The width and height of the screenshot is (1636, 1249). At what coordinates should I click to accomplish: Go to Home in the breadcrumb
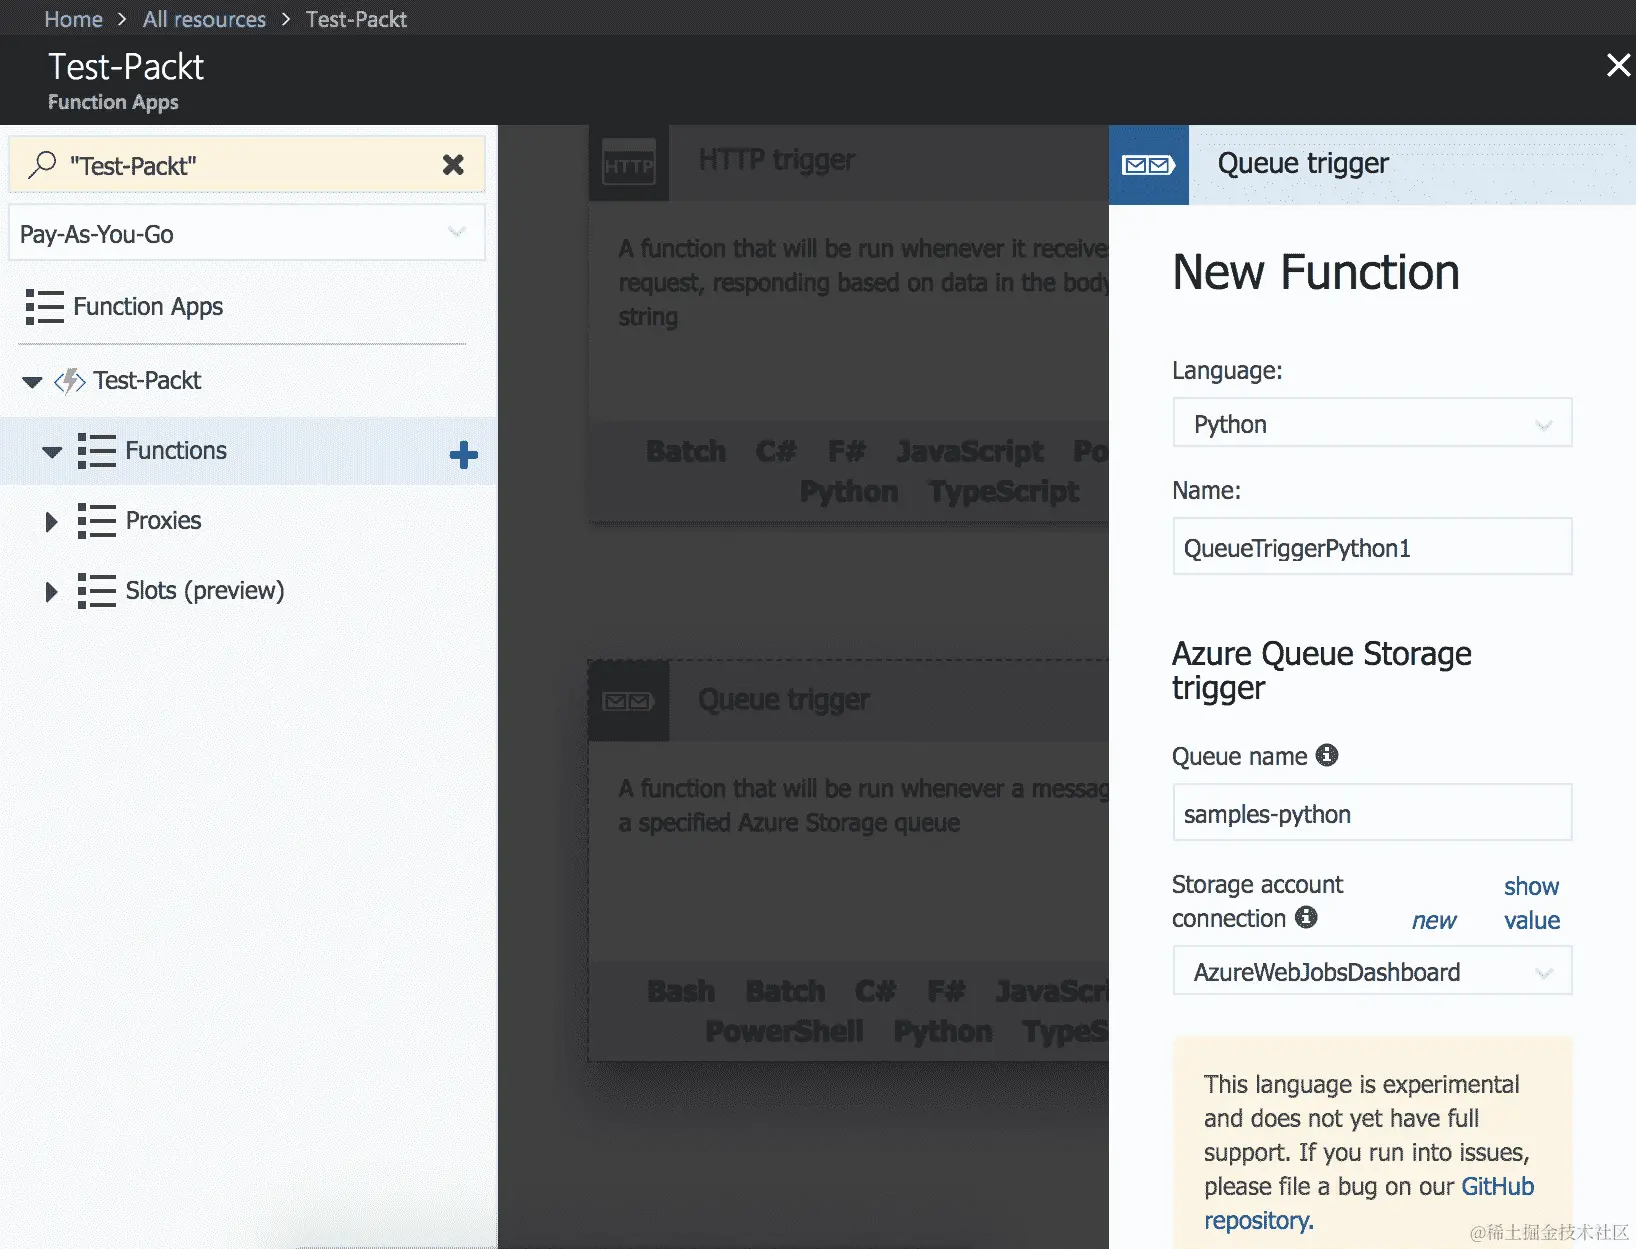point(73,19)
